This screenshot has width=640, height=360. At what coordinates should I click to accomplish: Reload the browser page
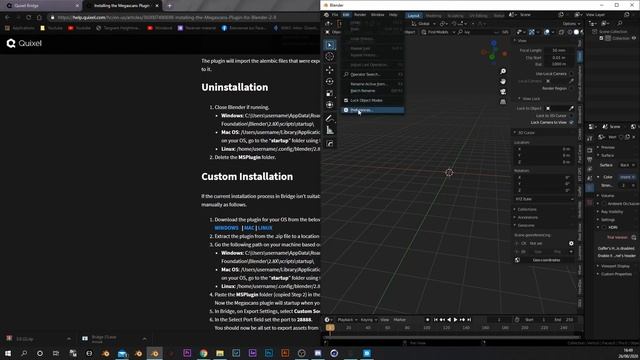29,18
